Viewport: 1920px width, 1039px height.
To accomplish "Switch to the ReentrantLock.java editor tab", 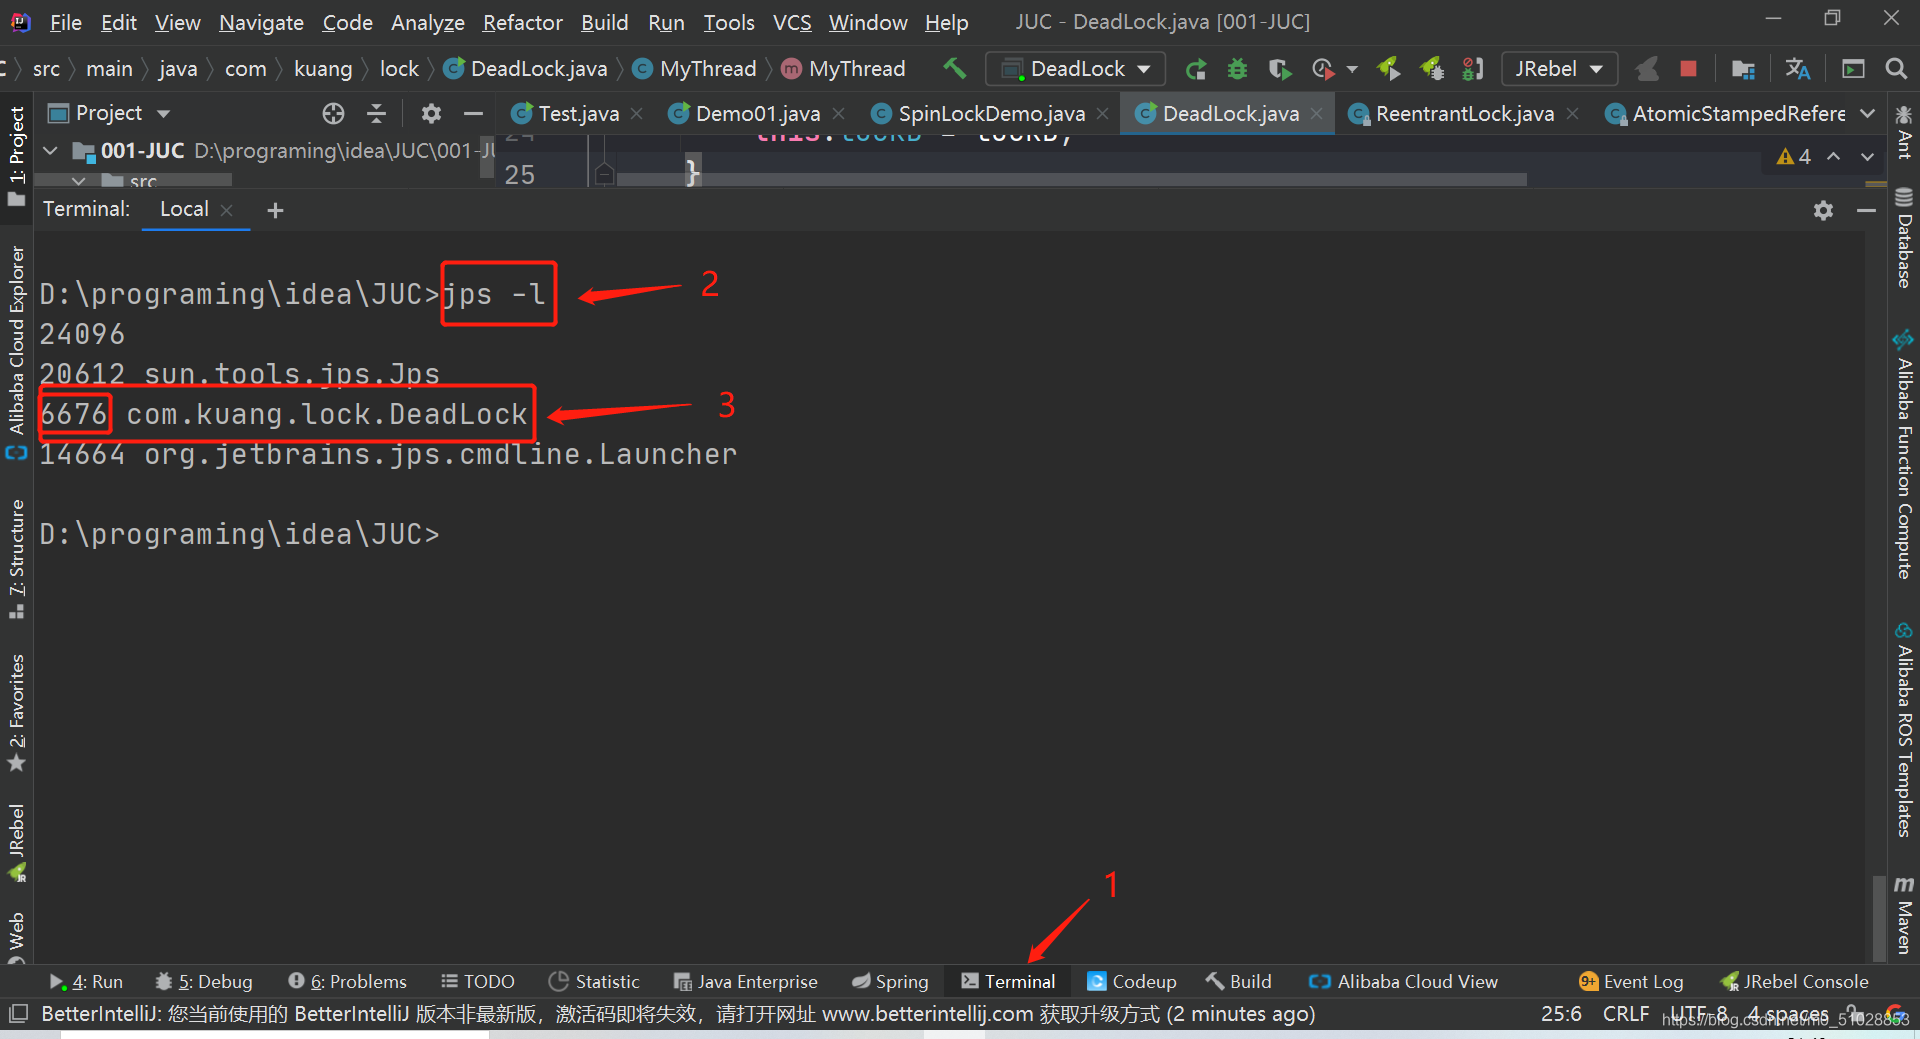I will coord(1464,114).
